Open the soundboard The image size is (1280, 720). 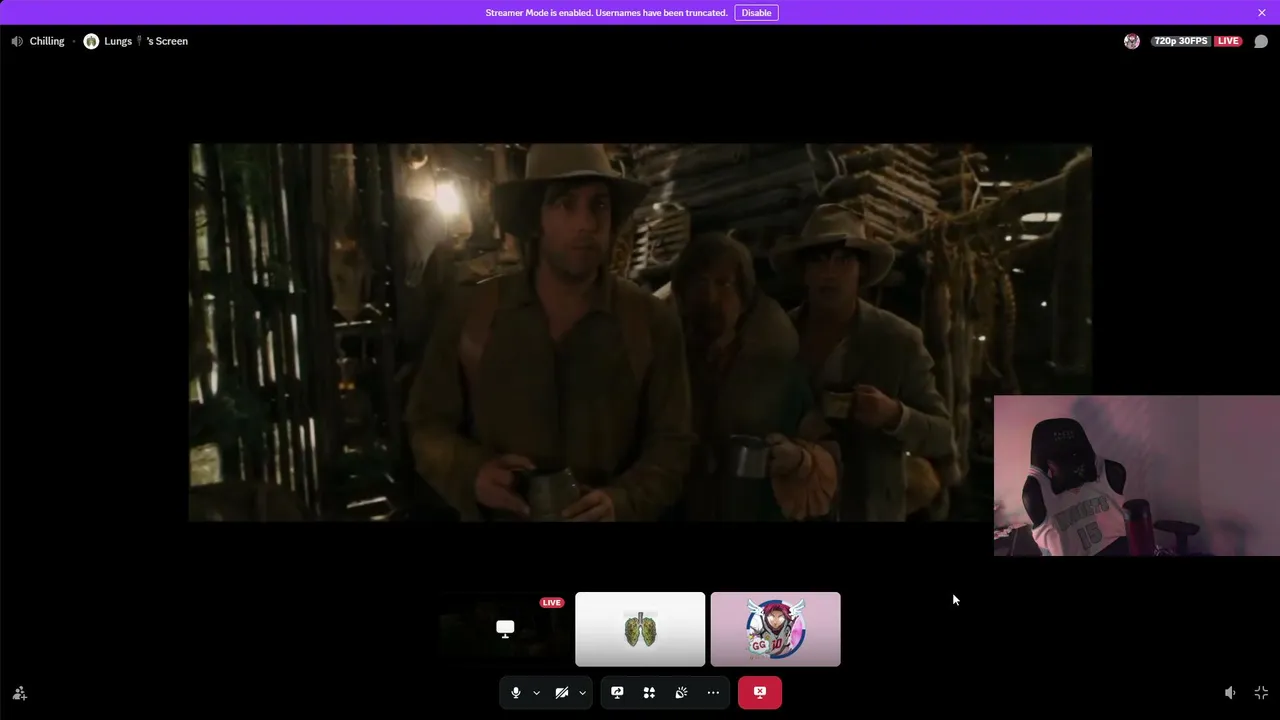pos(681,692)
